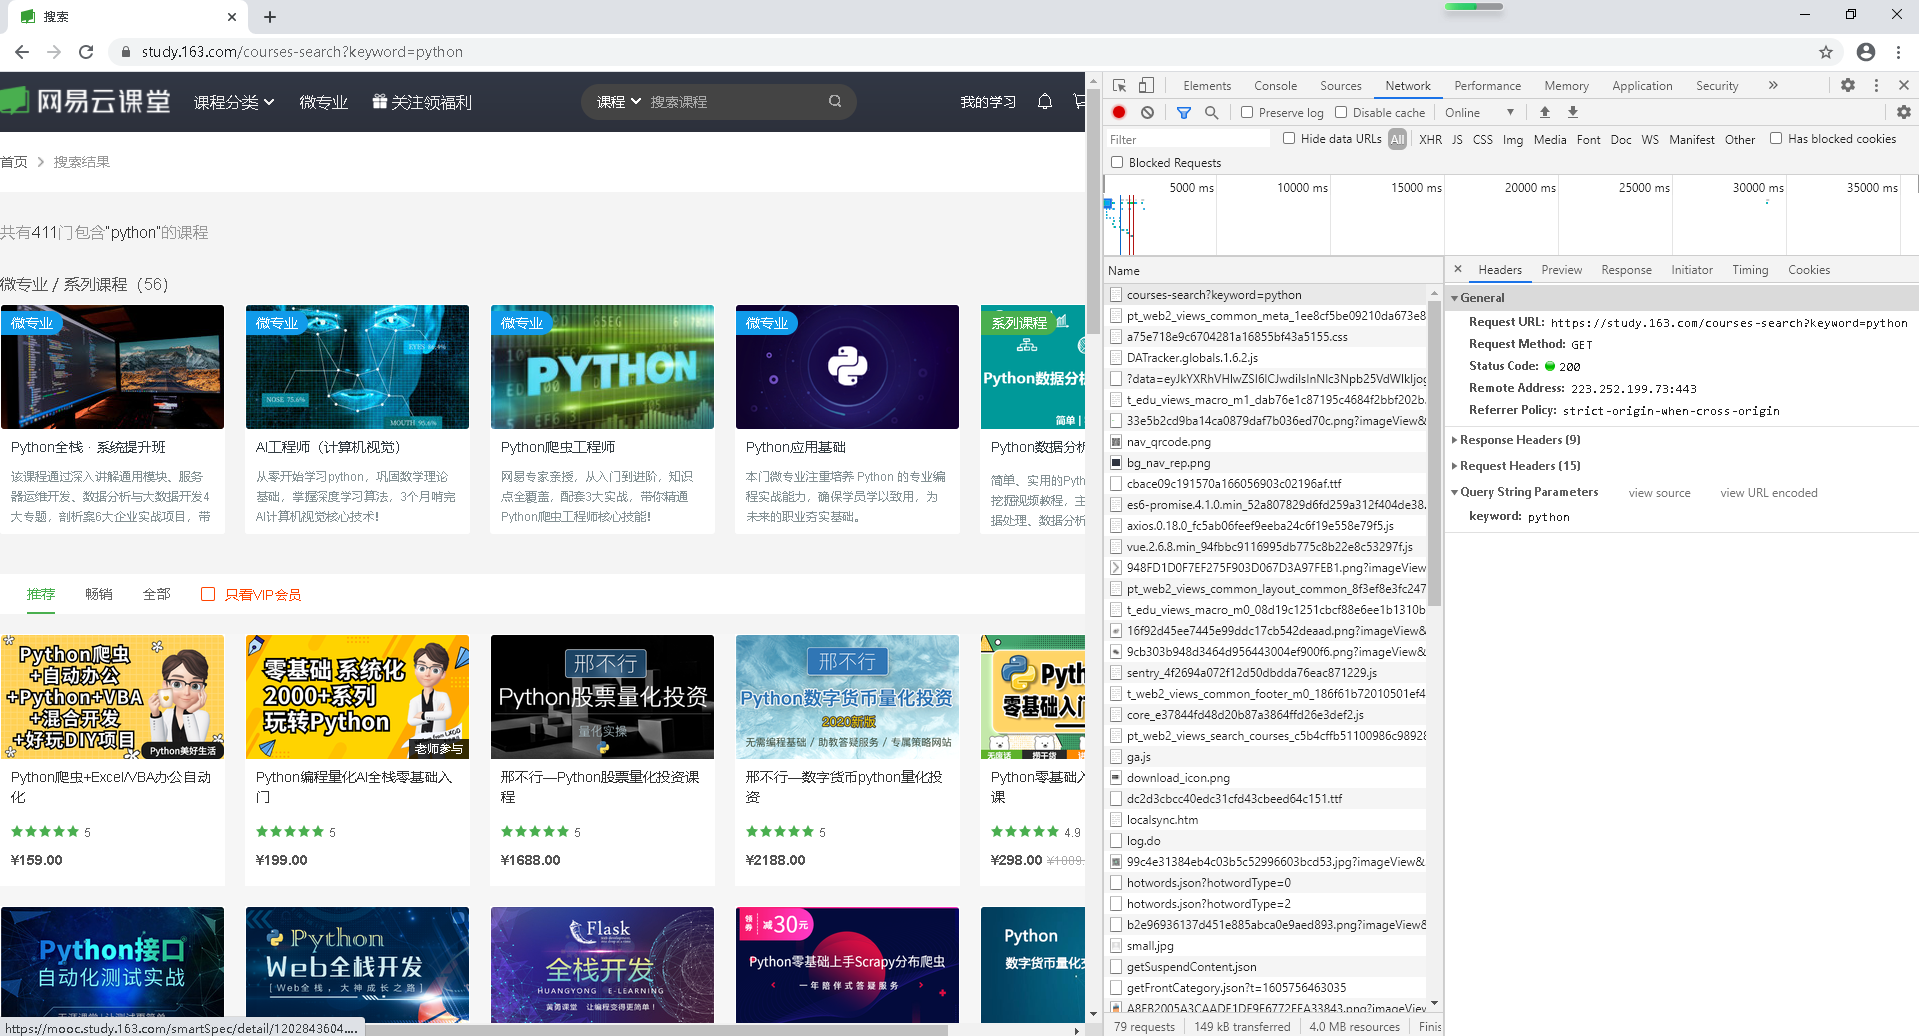Screen dimensions: 1919x1036
Task: Enable Disable cache checkbox
Action: [x=1341, y=112]
